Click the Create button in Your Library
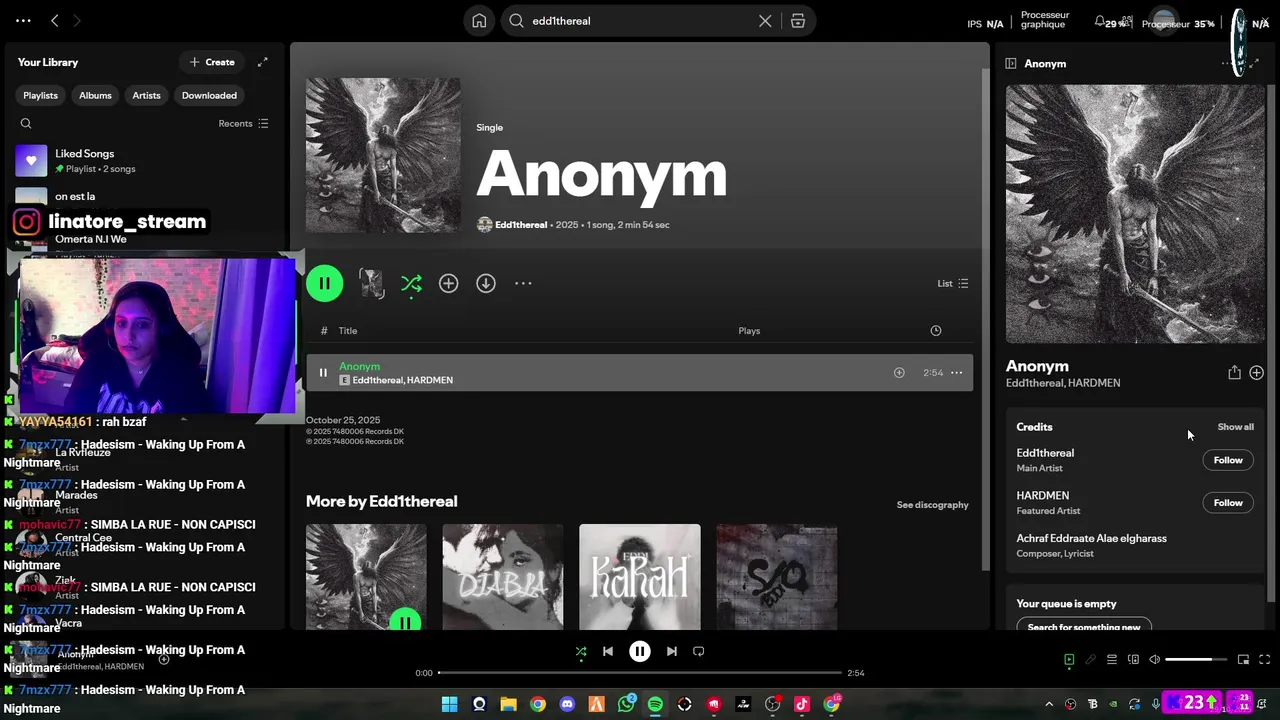The width and height of the screenshot is (1280, 720). coord(212,62)
